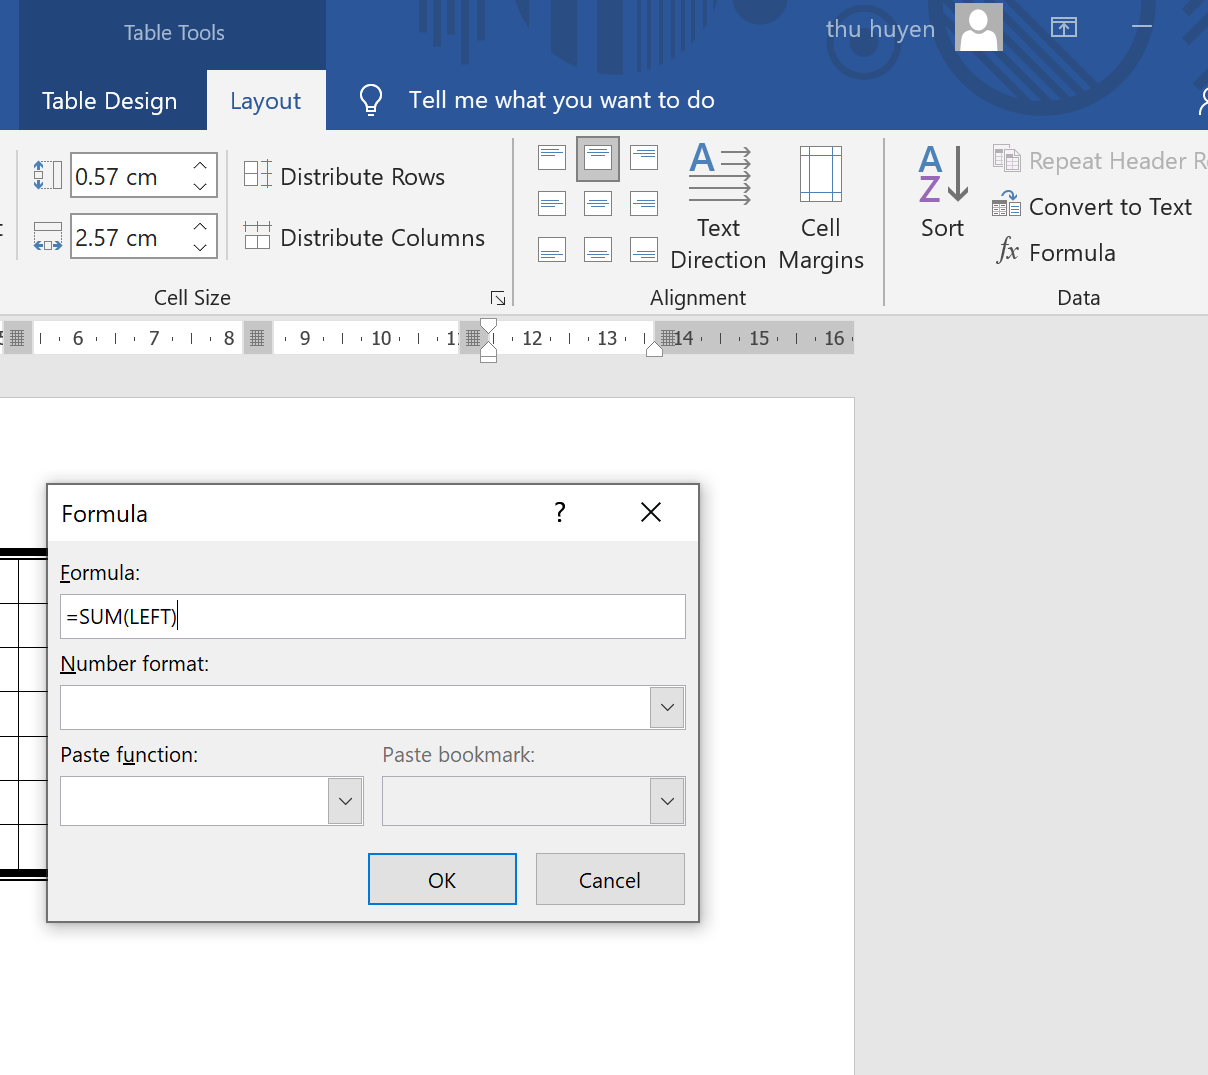Confirm the formula with OK

(x=442, y=879)
